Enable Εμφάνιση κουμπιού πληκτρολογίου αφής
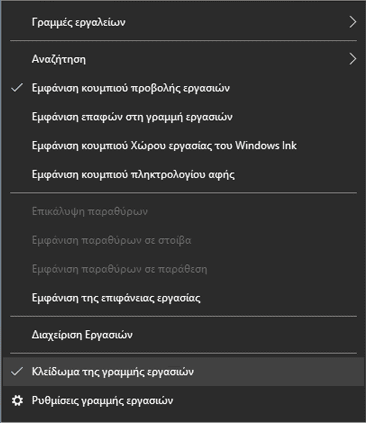 183,174
